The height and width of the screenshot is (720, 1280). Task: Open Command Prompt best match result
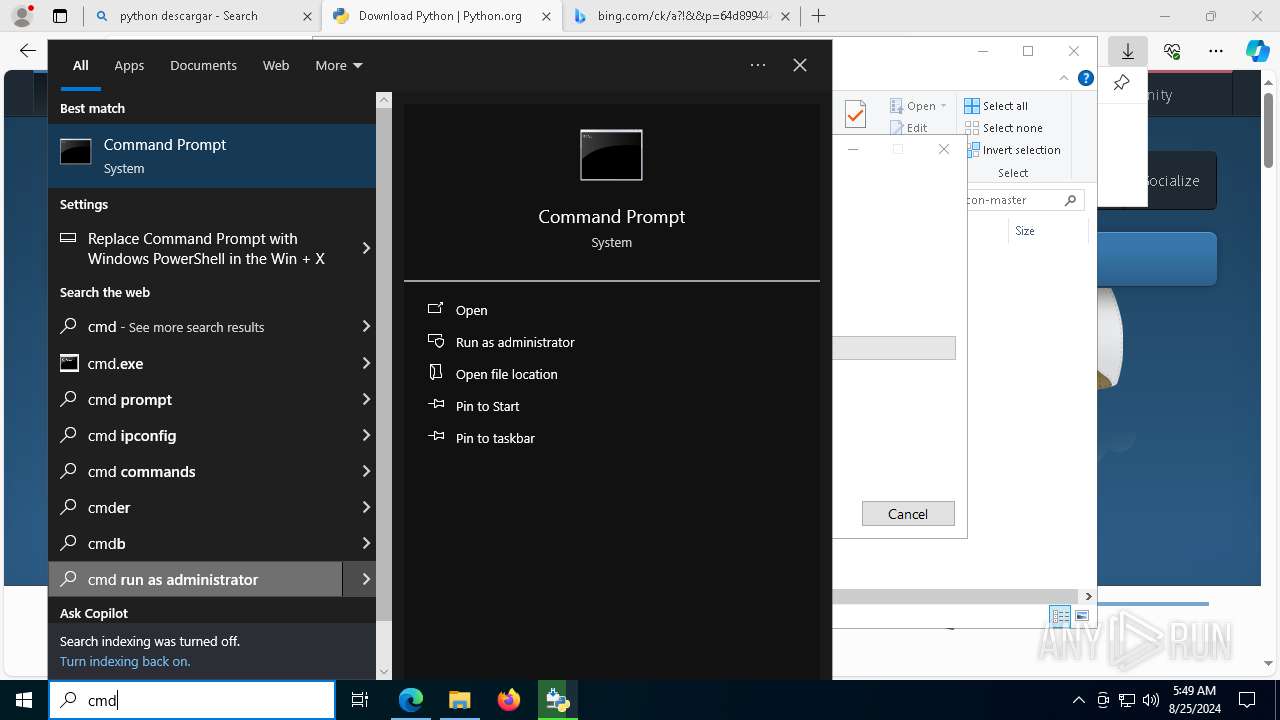[212, 156]
